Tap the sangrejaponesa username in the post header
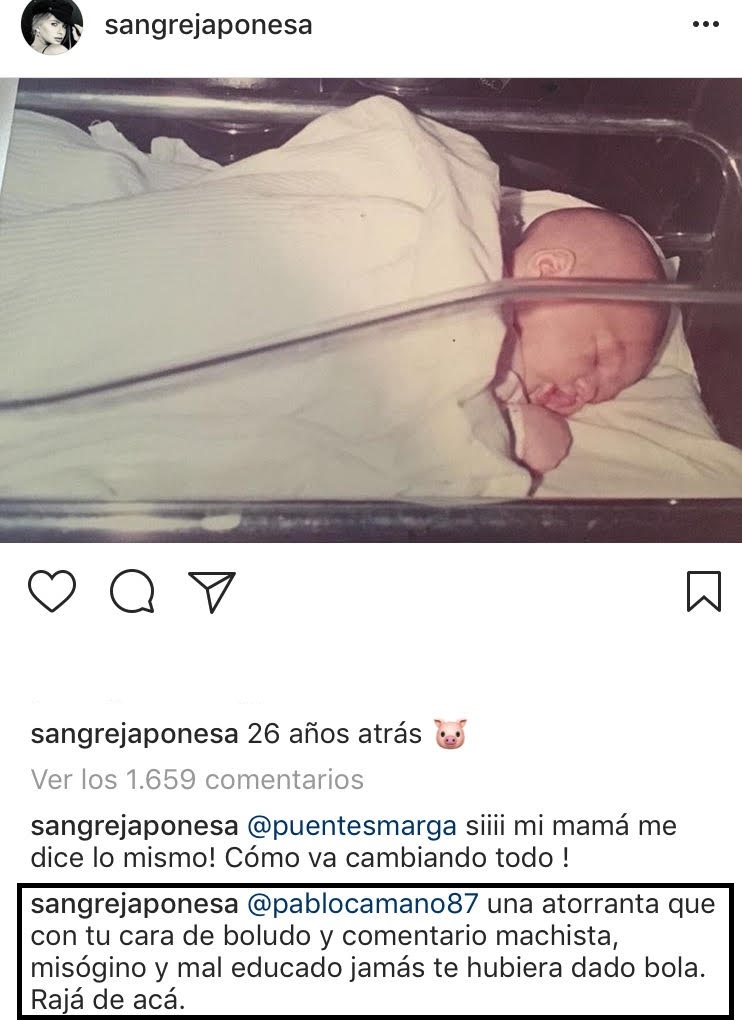This screenshot has width=742, height=1025. (209, 25)
